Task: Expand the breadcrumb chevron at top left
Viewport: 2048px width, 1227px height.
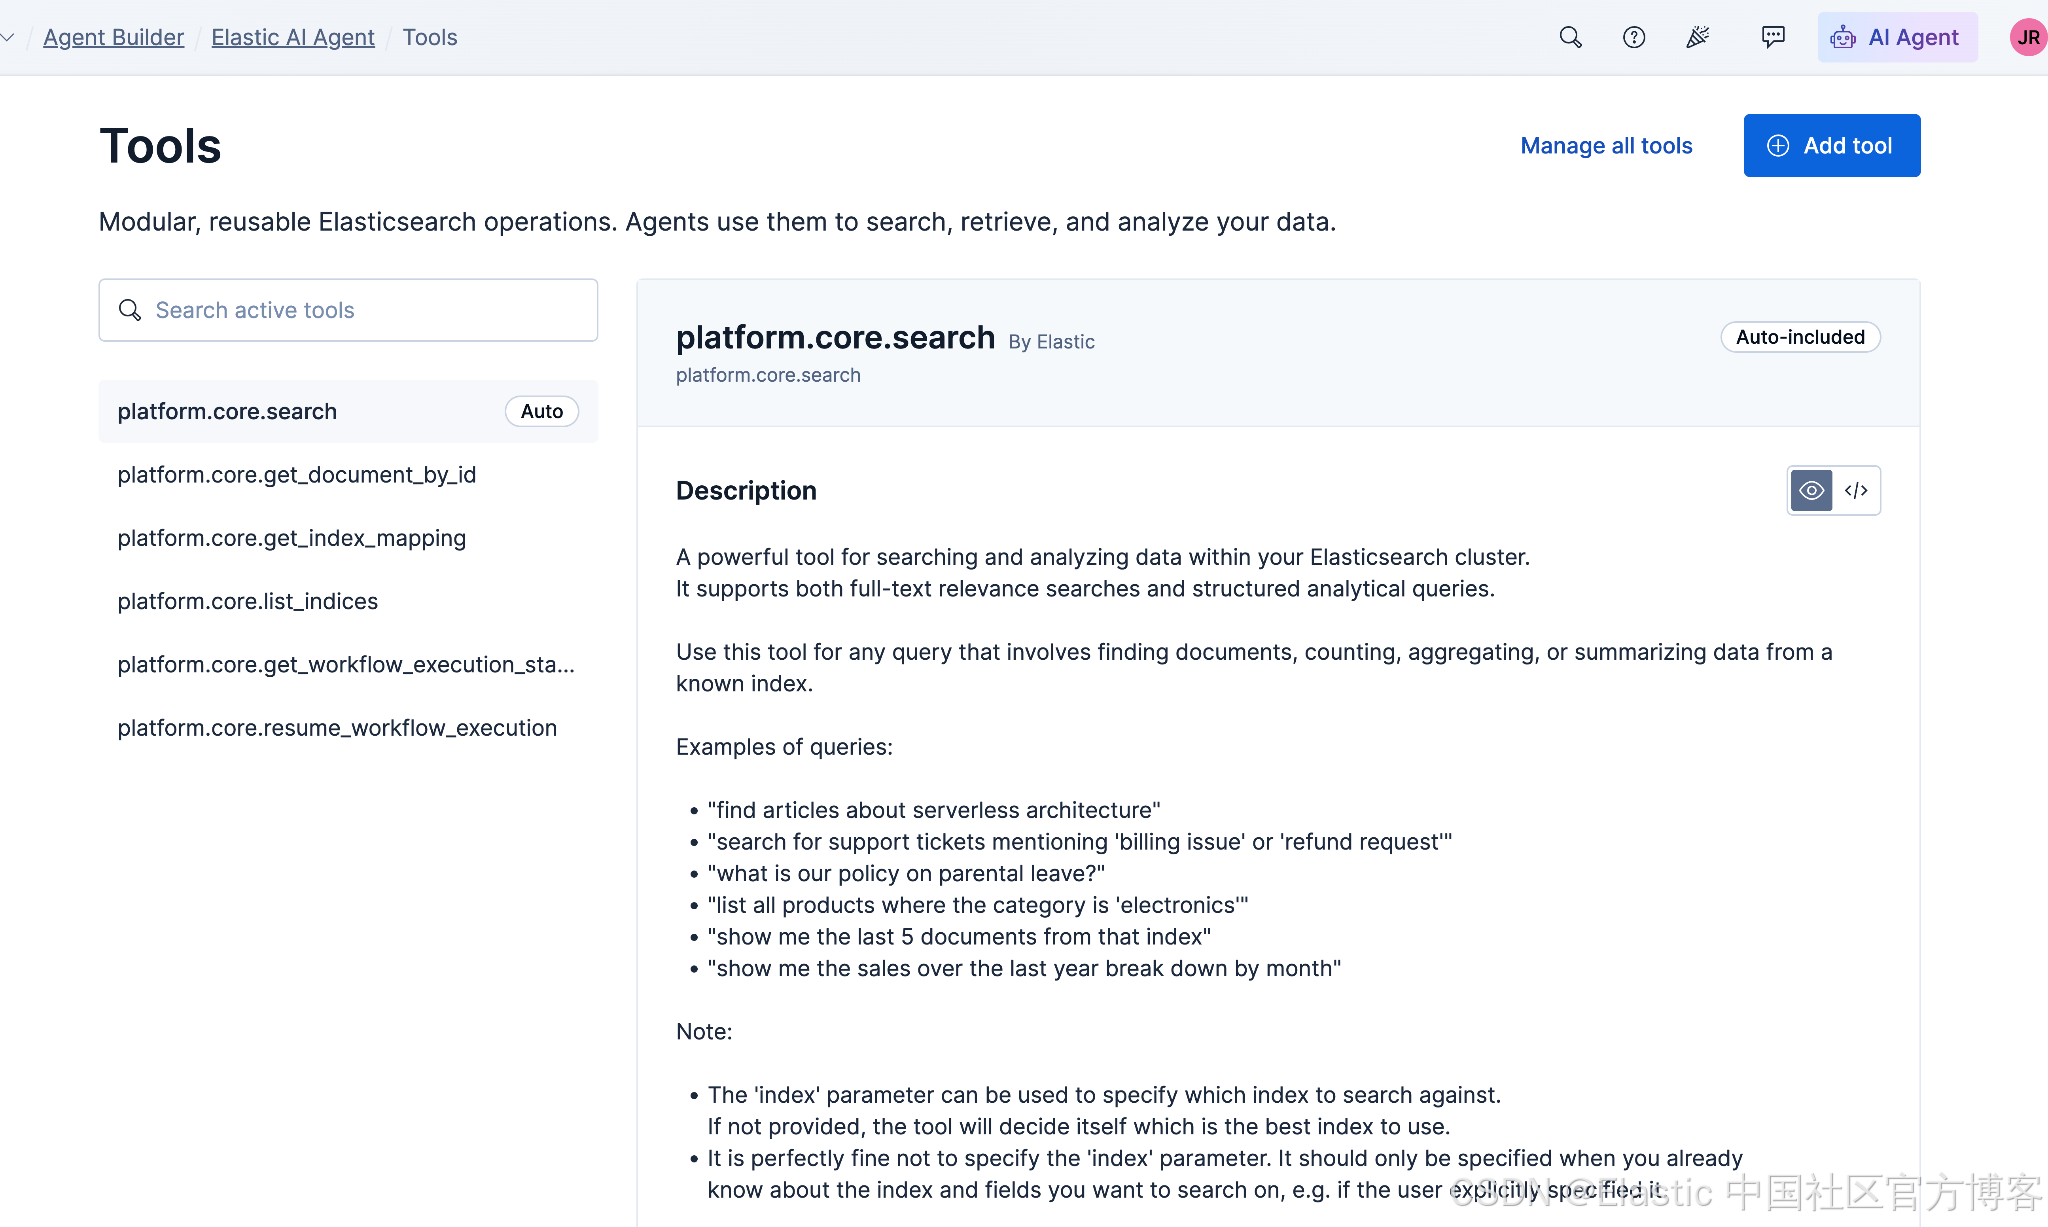Action: (8, 37)
